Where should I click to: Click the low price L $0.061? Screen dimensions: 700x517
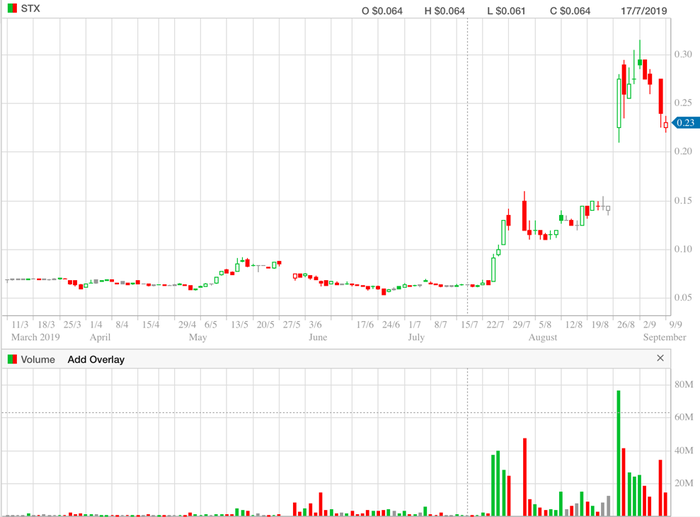tap(506, 11)
